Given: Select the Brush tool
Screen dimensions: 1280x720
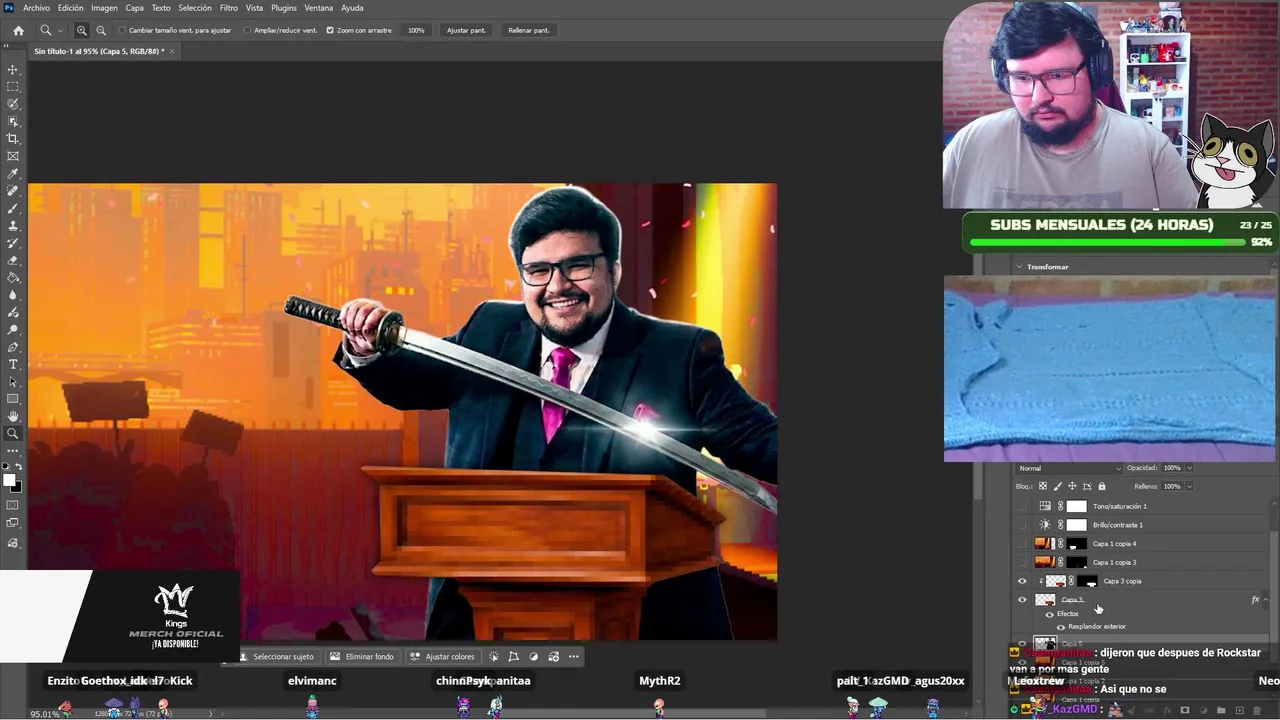Looking at the screenshot, I should (x=13, y=208).
